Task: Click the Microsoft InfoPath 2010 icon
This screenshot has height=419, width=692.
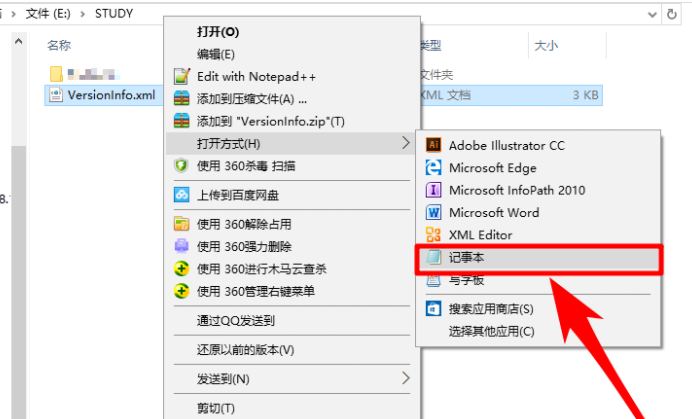Action: click(x=433, y=190)
